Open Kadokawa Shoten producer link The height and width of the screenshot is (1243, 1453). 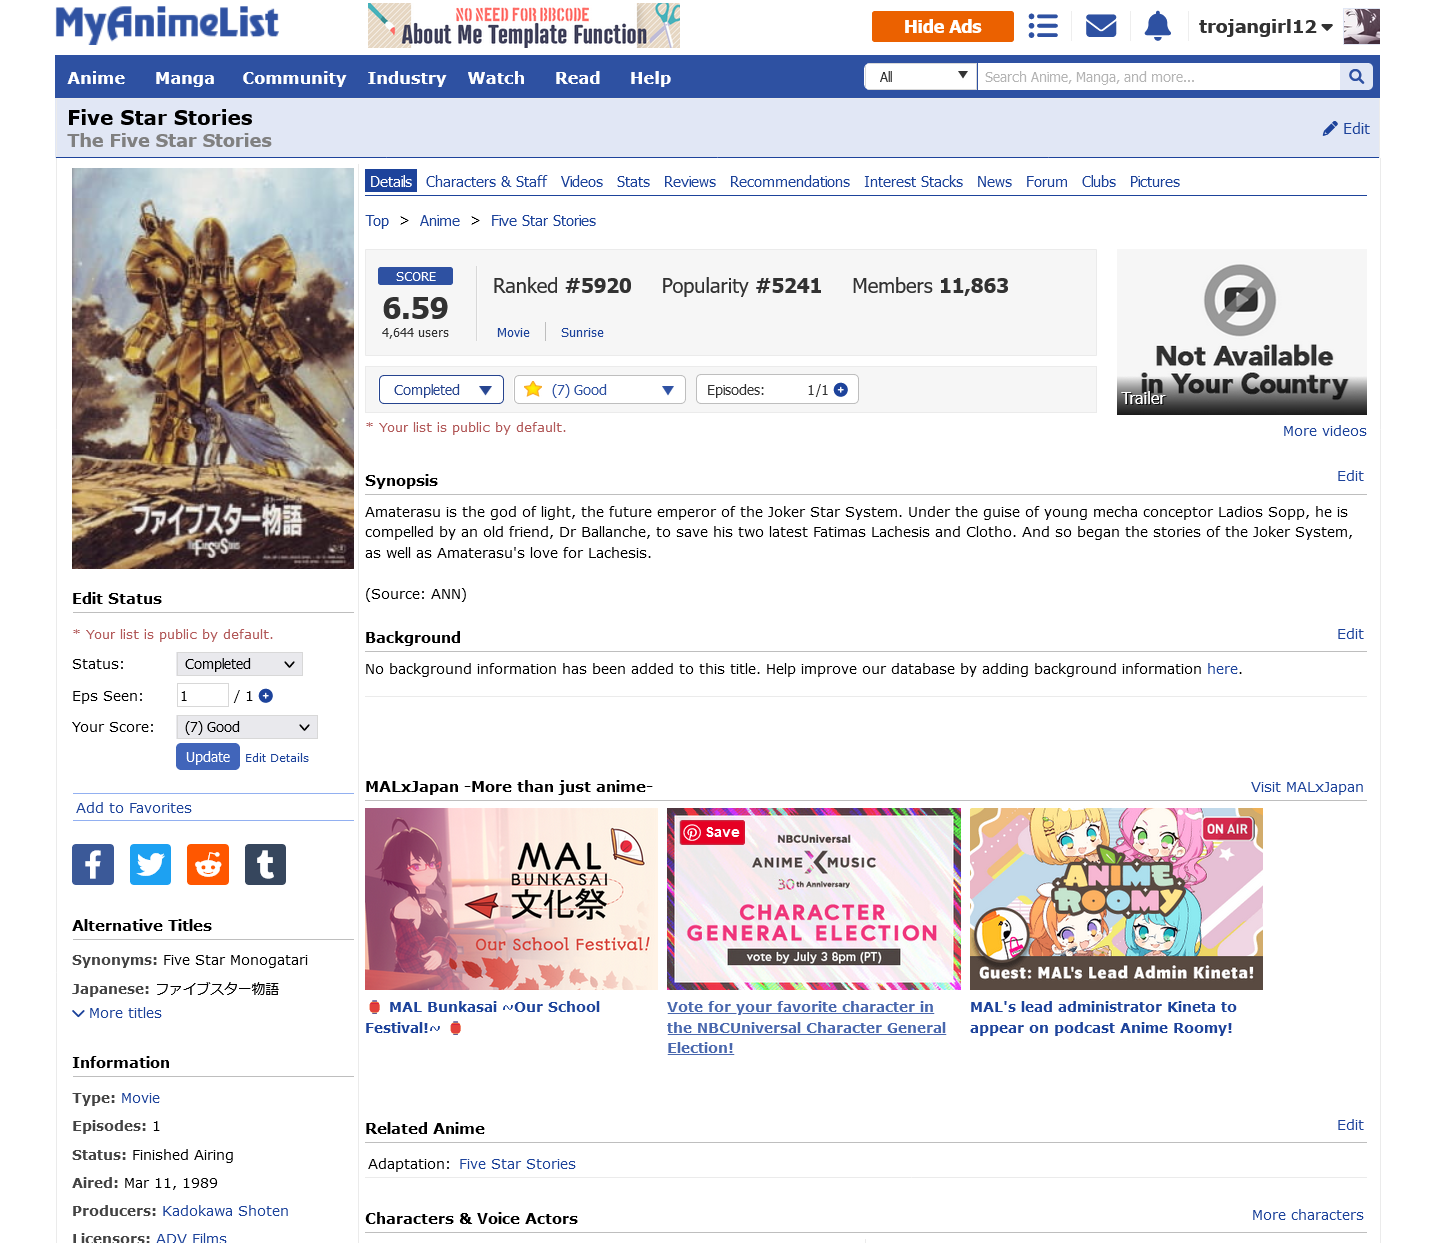click(225, 1211)
